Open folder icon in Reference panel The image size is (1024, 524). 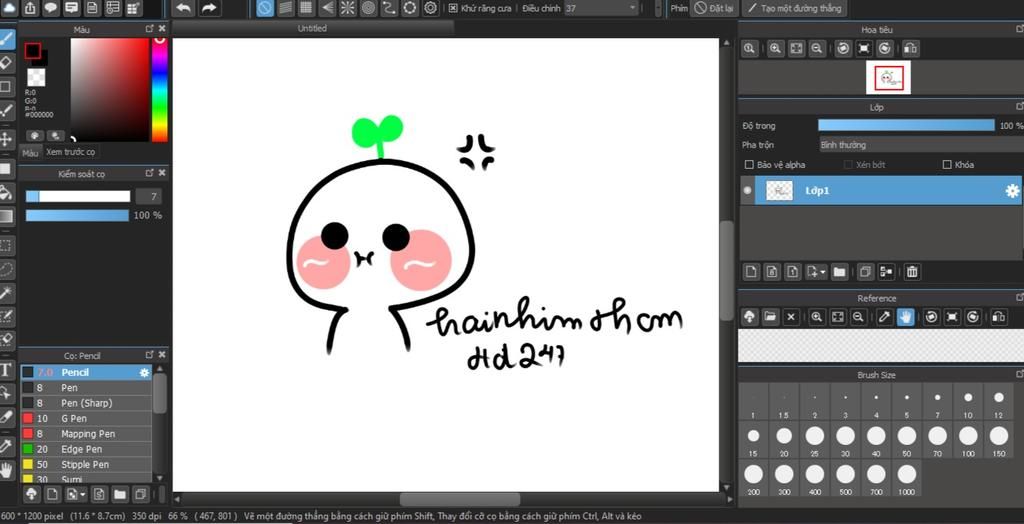click(771, 317)
